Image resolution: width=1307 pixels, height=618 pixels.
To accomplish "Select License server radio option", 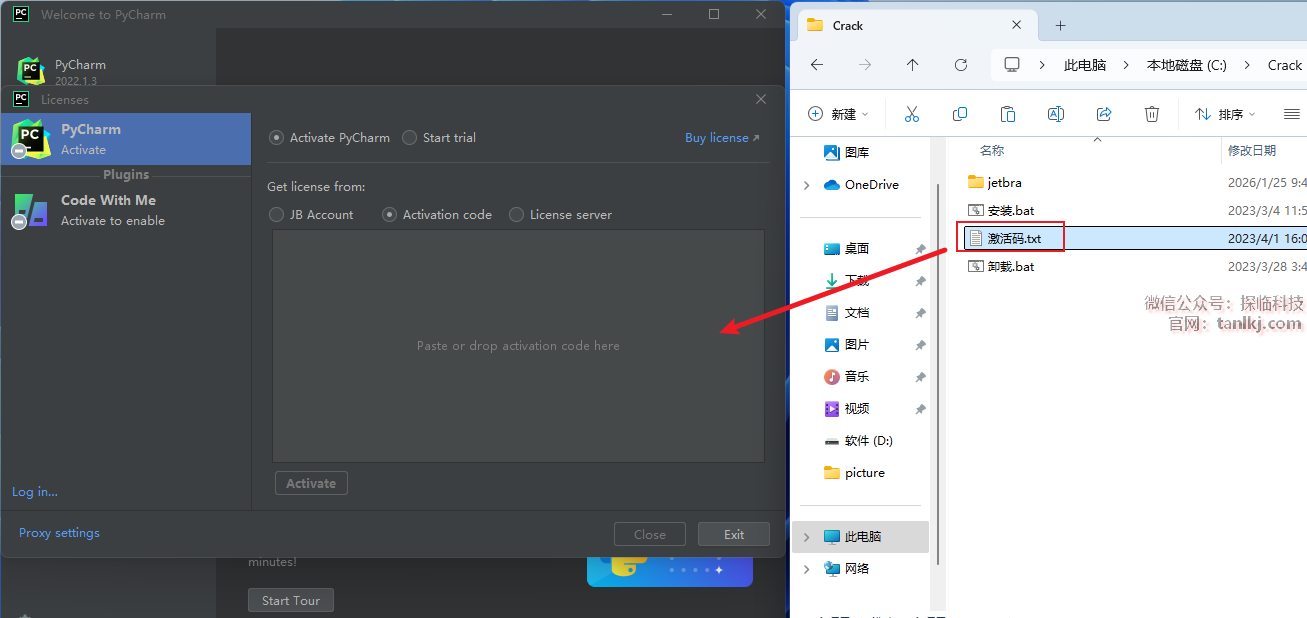I will tap(517, 215).
